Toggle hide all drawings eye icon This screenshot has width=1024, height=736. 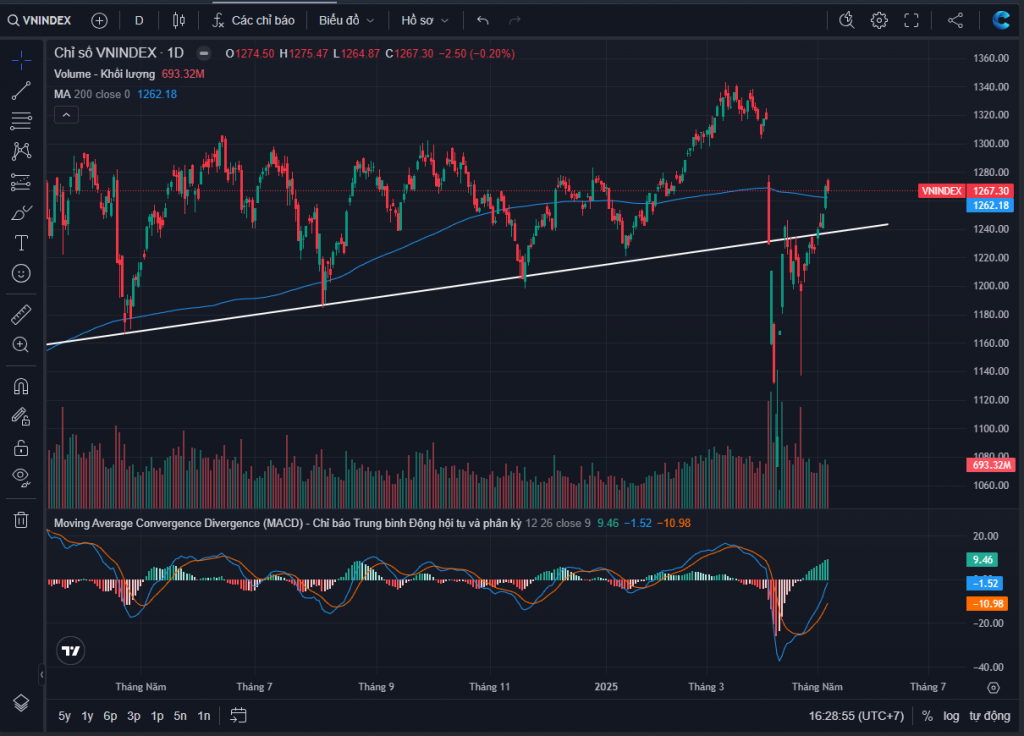(21, 478)
